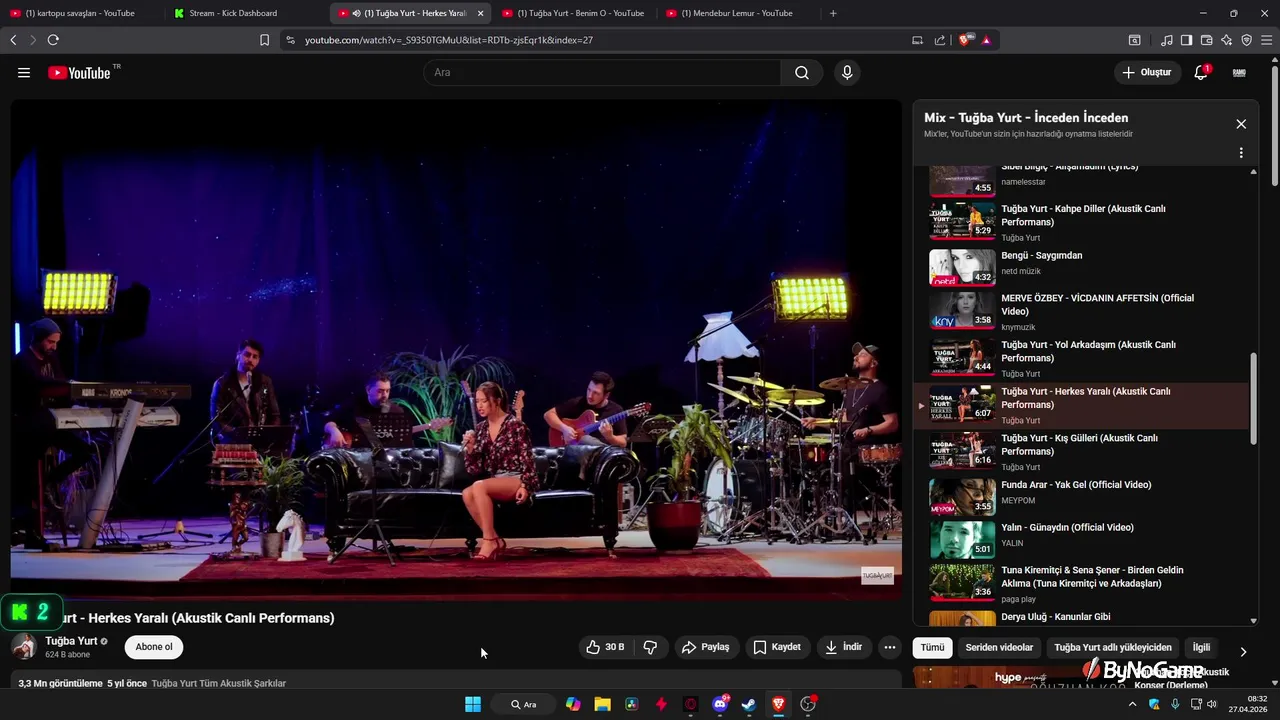The width and height of the screenshot is (1280, 720).
Task: Go back in browser history
Action: [x=13, y=40]
